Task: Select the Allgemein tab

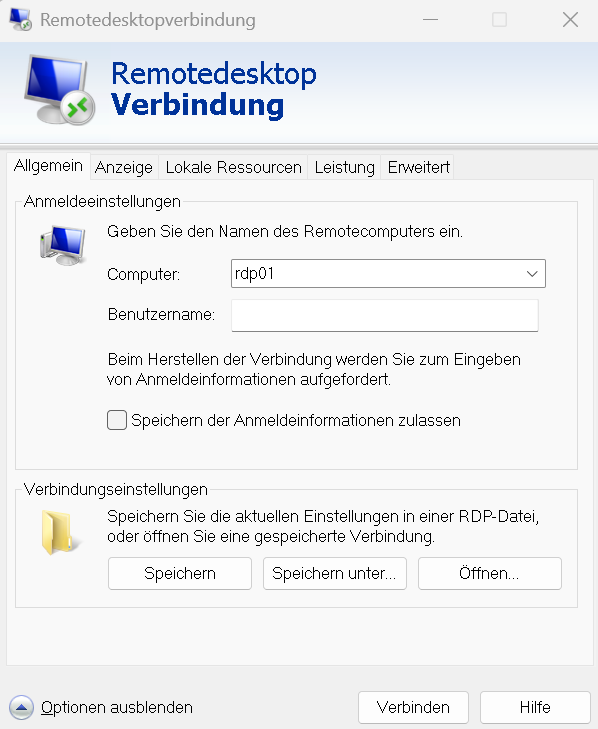Action: [x=48, y=166]
